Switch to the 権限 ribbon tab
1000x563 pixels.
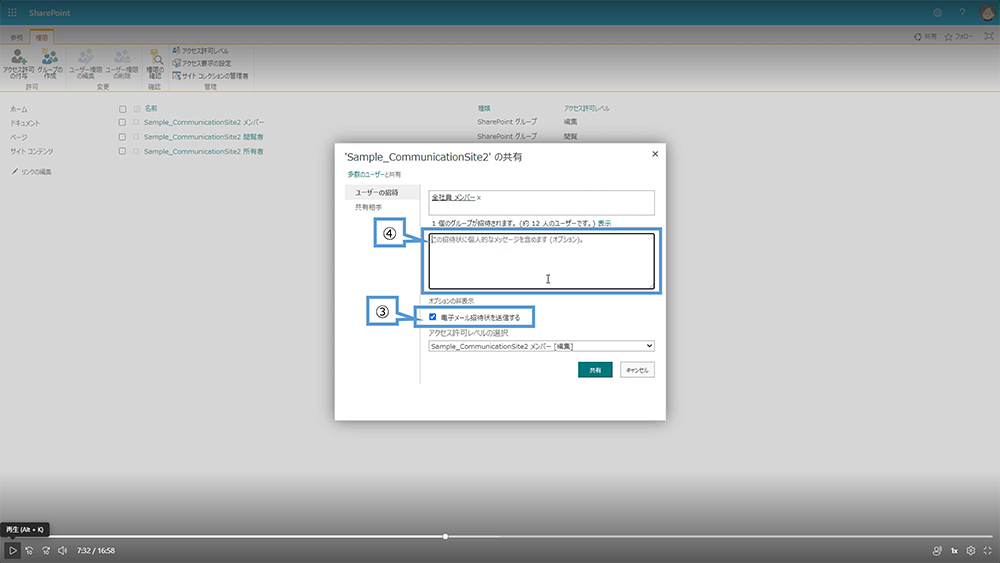pyautogui.click(x=41, y=38)
